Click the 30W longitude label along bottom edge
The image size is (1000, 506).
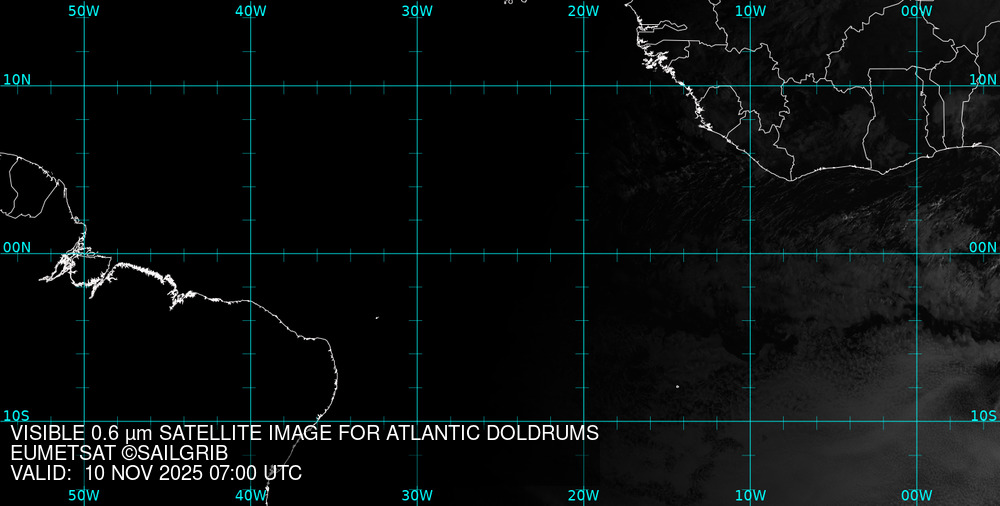tap(416, 495)
